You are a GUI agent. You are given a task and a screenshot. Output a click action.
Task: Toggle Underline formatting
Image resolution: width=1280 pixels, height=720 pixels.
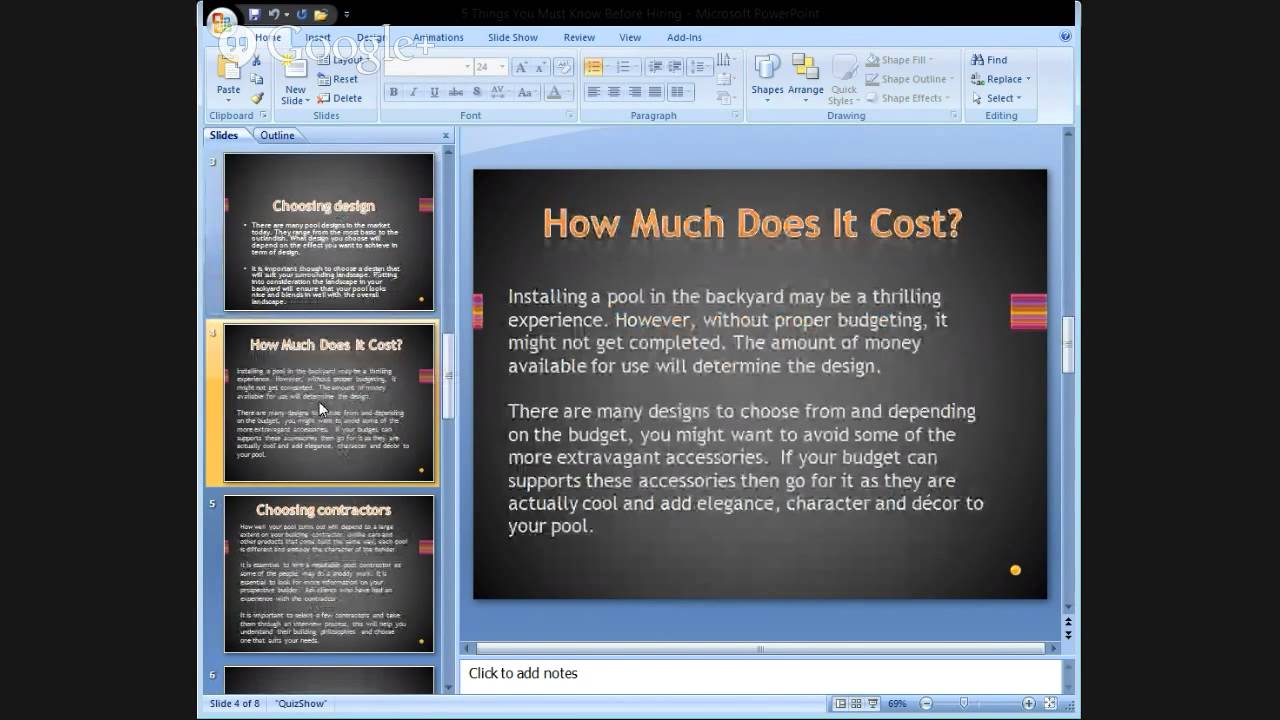[x=434, y=92]
